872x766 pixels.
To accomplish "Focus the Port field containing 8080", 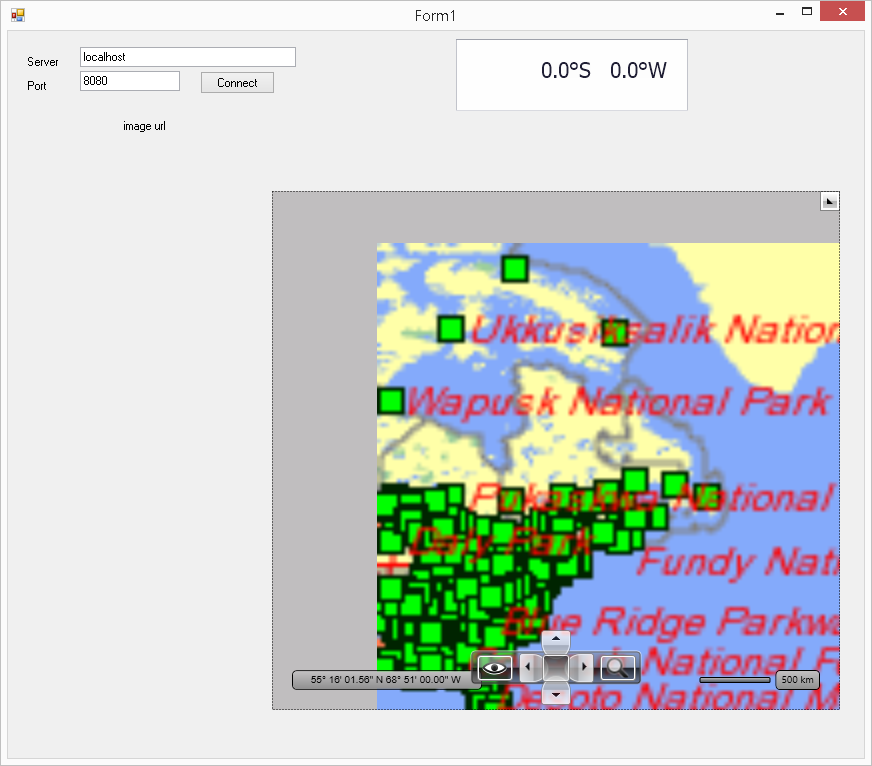I will (130, 81).
